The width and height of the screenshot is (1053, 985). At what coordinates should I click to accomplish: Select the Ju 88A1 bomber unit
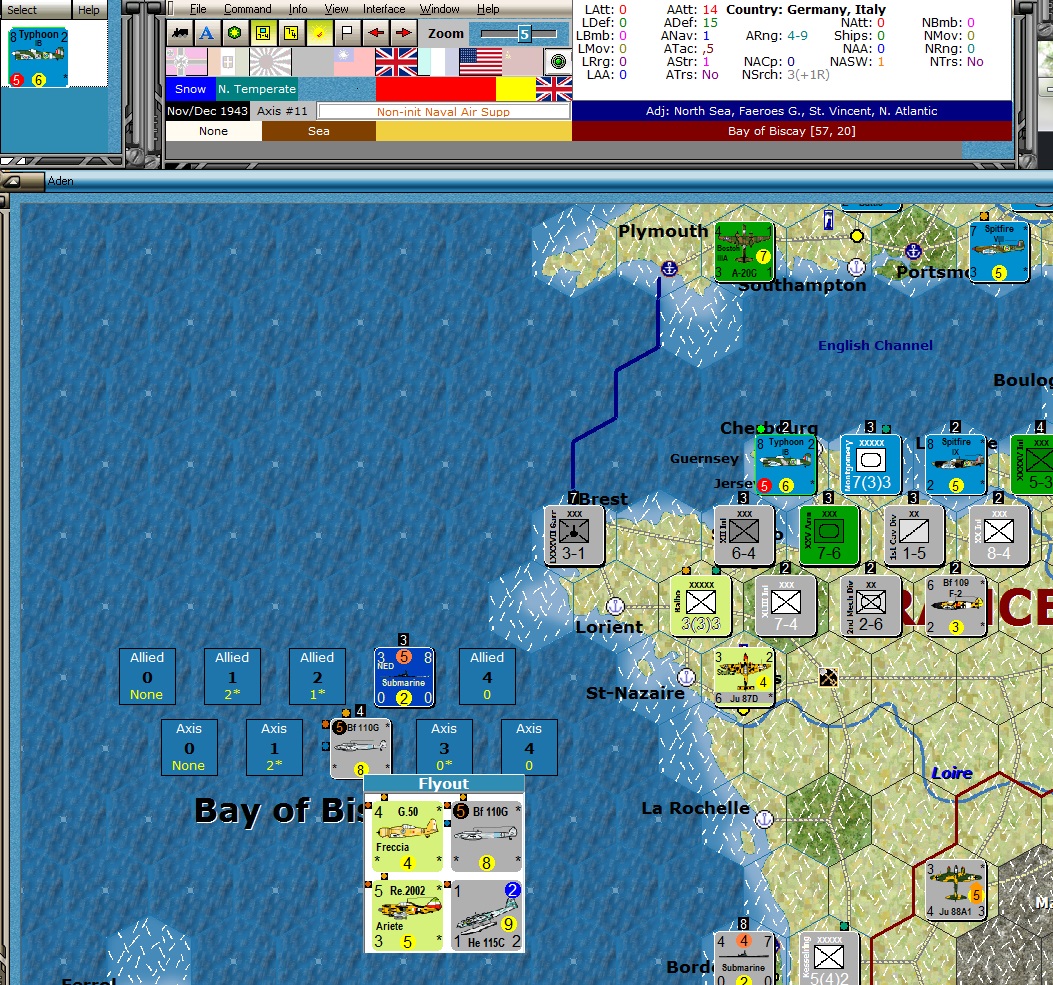pyautogui.click(x=956, y=890)
